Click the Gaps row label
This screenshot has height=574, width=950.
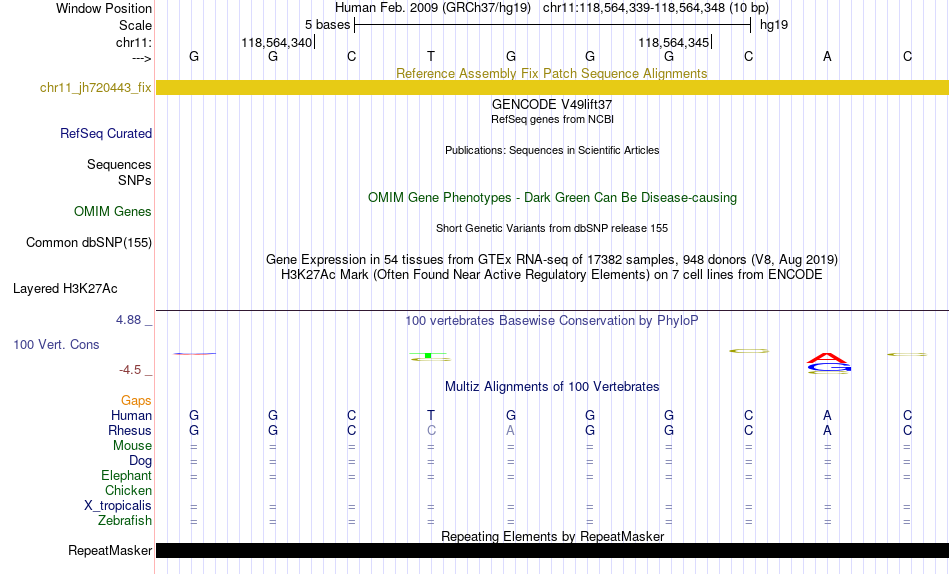point(136,400)
